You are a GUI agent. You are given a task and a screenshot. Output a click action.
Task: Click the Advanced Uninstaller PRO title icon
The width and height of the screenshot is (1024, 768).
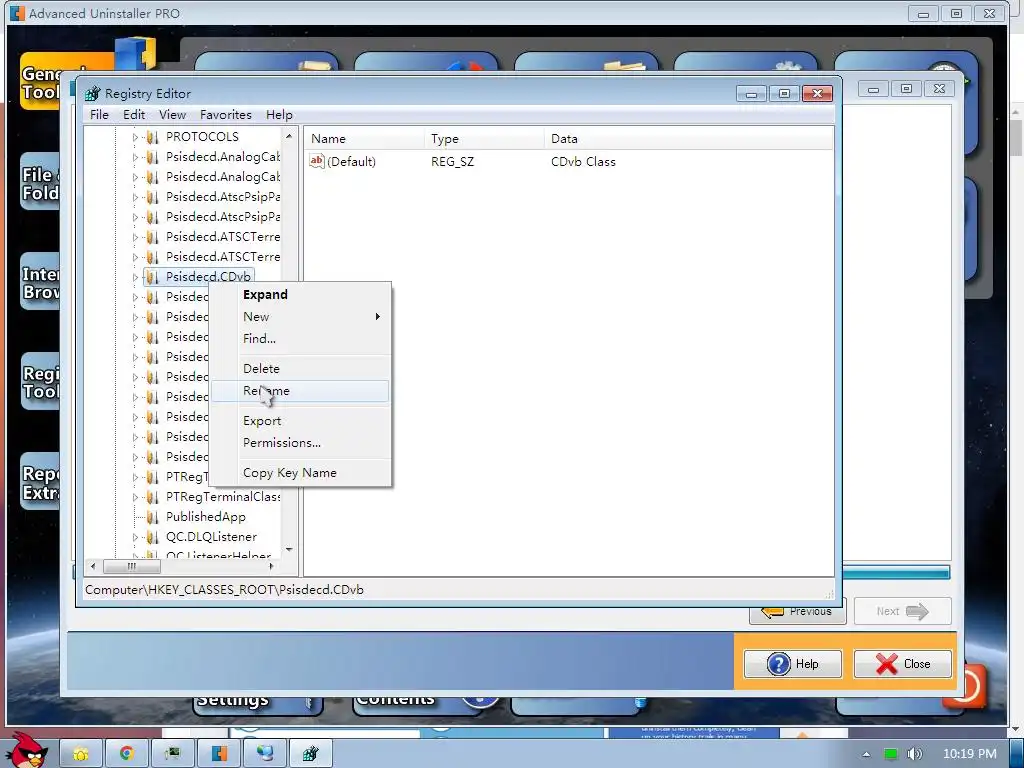17,13
